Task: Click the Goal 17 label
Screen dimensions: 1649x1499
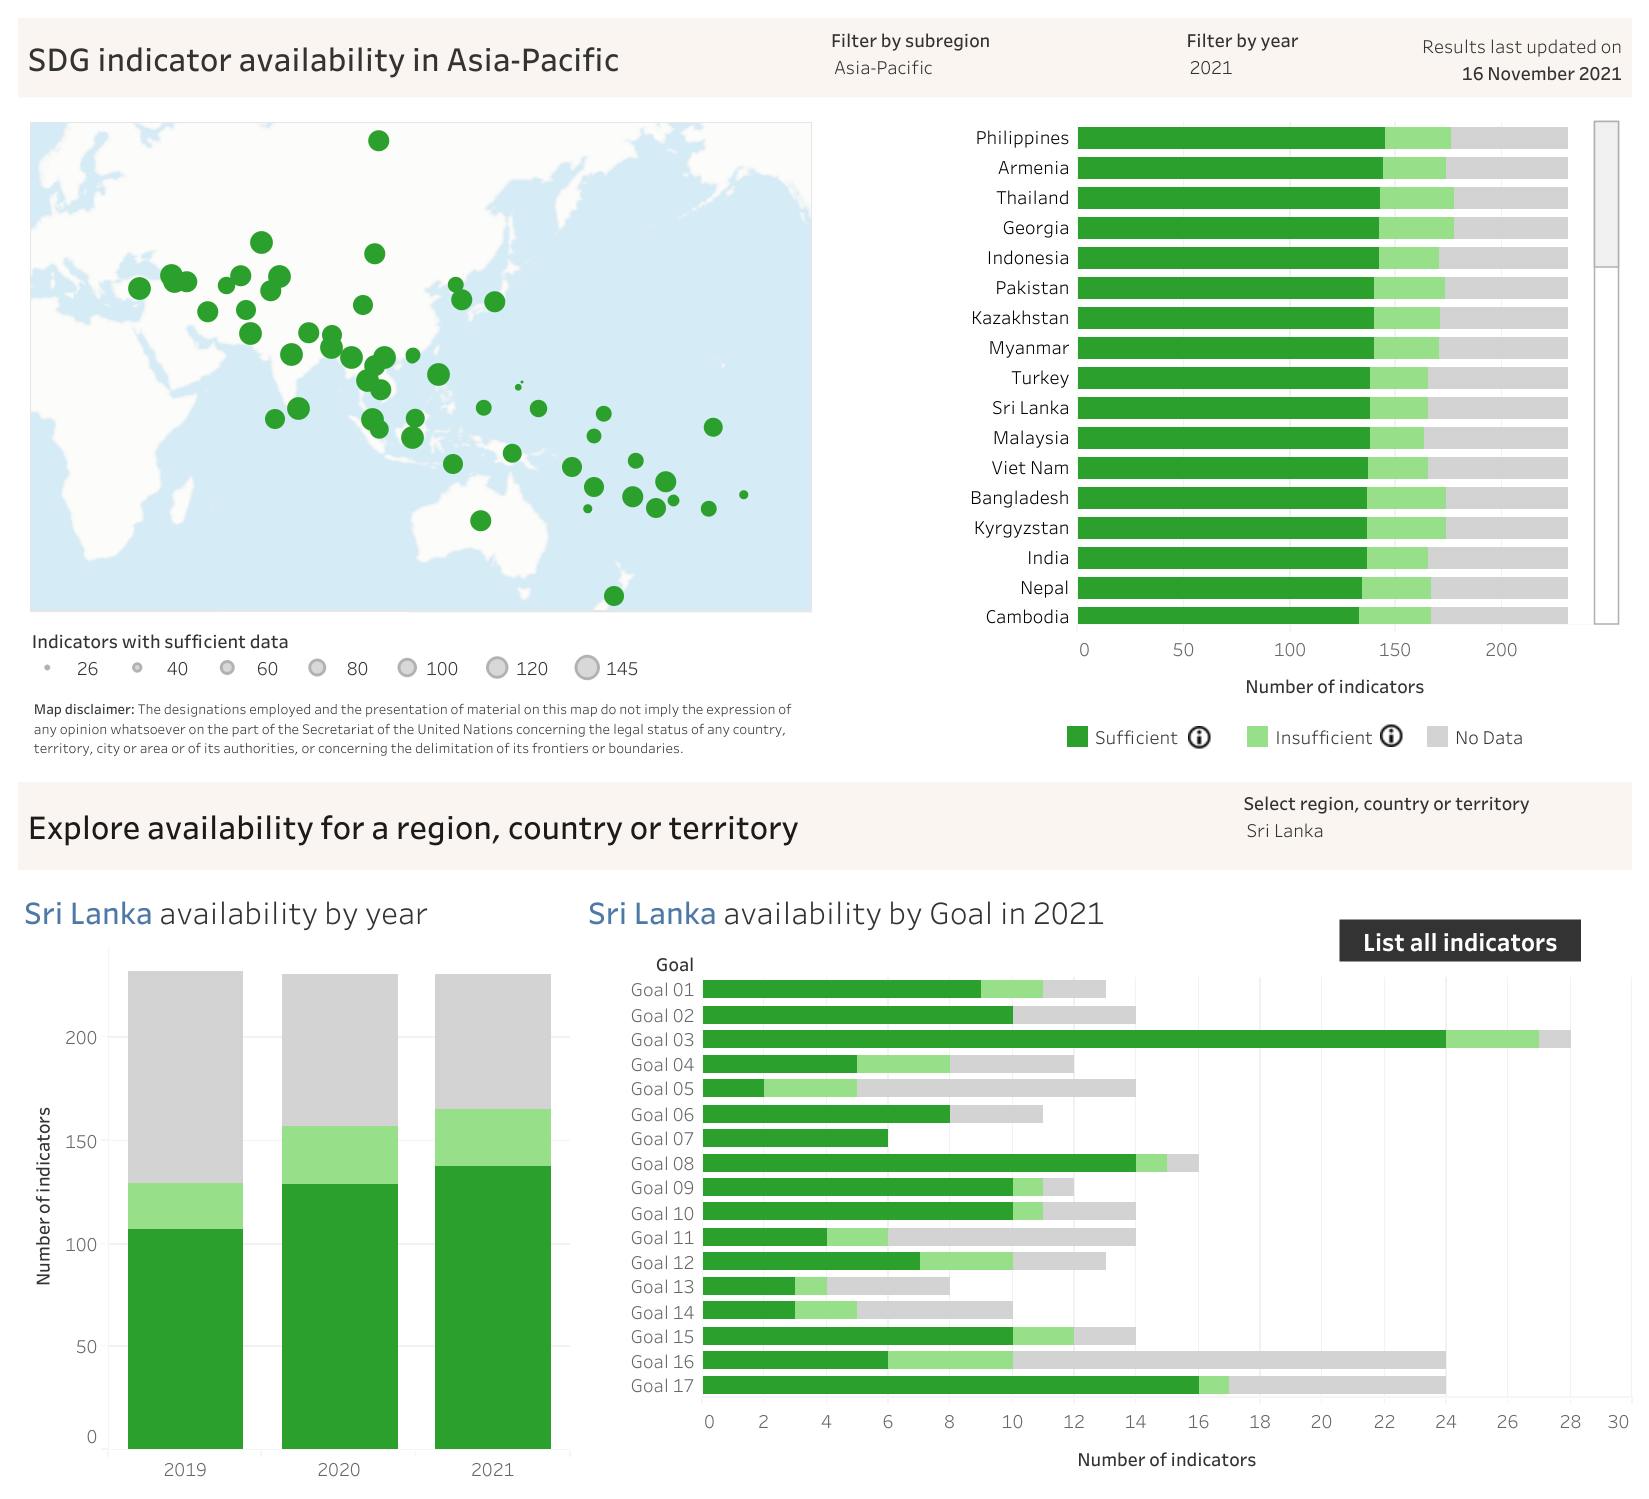Action: pyautogui.click(x=662, y=1386)
